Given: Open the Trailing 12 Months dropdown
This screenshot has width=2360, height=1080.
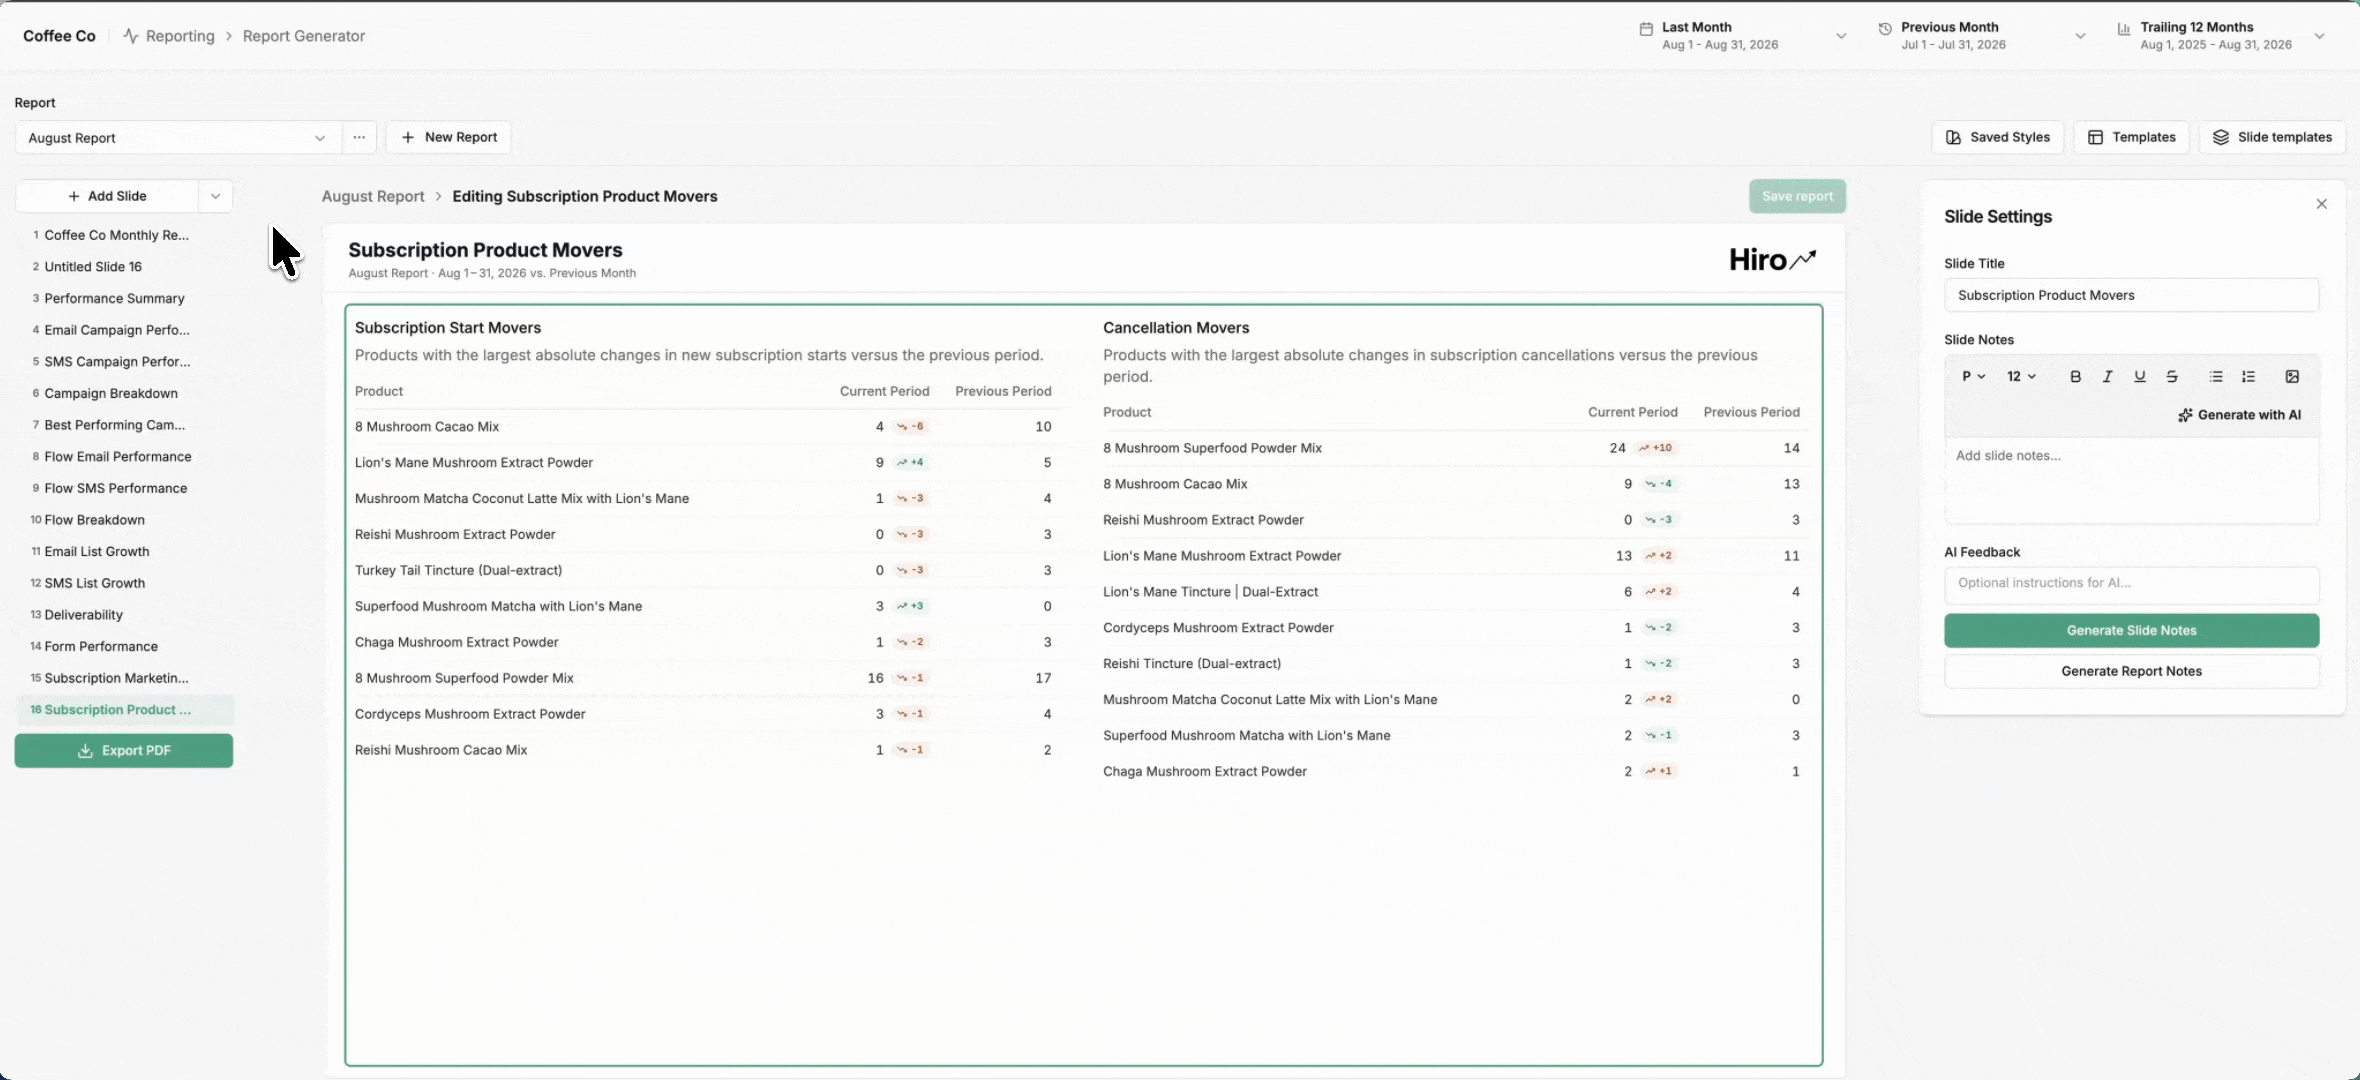Looking at the screenshot, I should 2221,36.
